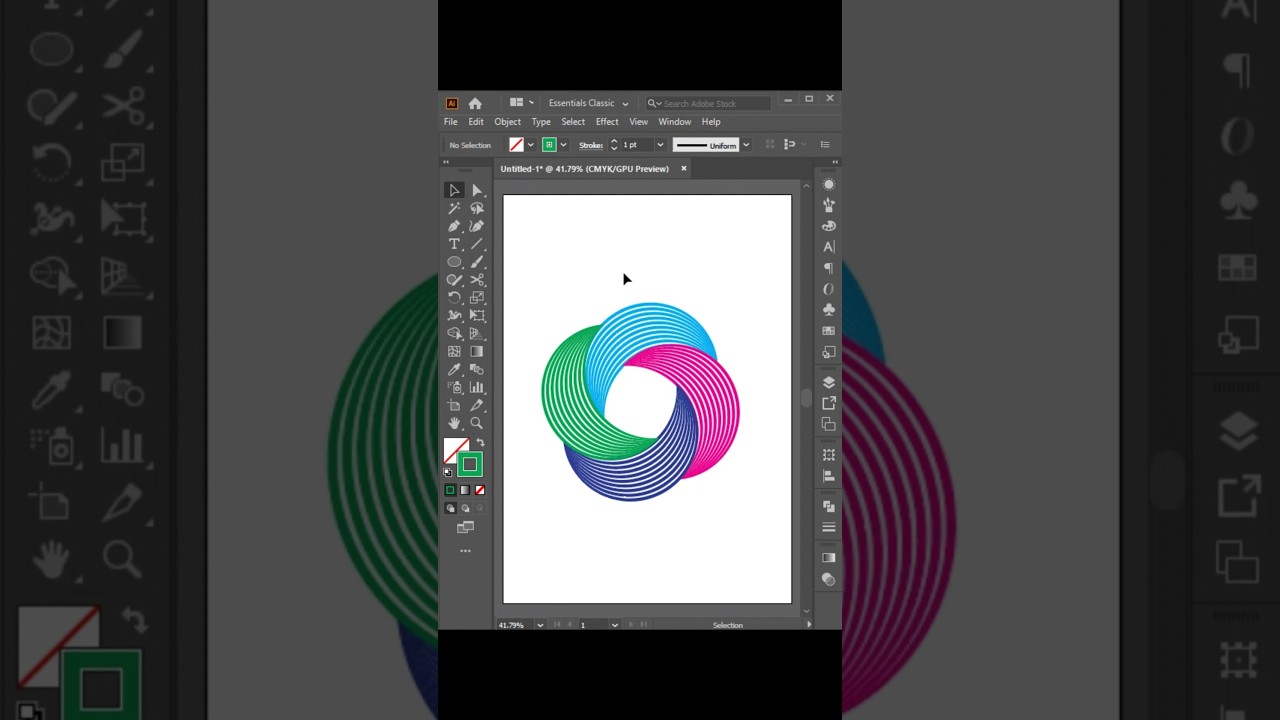Select the Zoom magnifier tool
This screenshot has width=1280, height=720.
coord(477,424)
